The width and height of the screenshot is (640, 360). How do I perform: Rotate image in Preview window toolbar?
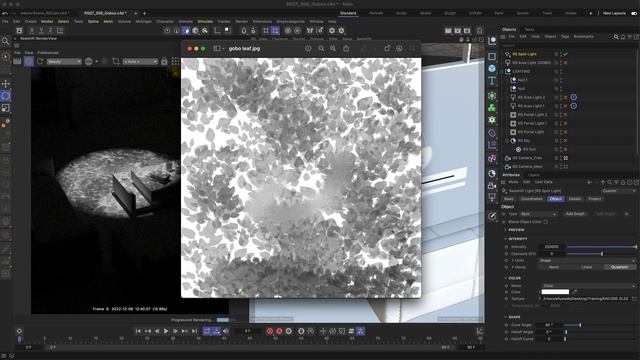pyautogui.click(x=387, y=49)
